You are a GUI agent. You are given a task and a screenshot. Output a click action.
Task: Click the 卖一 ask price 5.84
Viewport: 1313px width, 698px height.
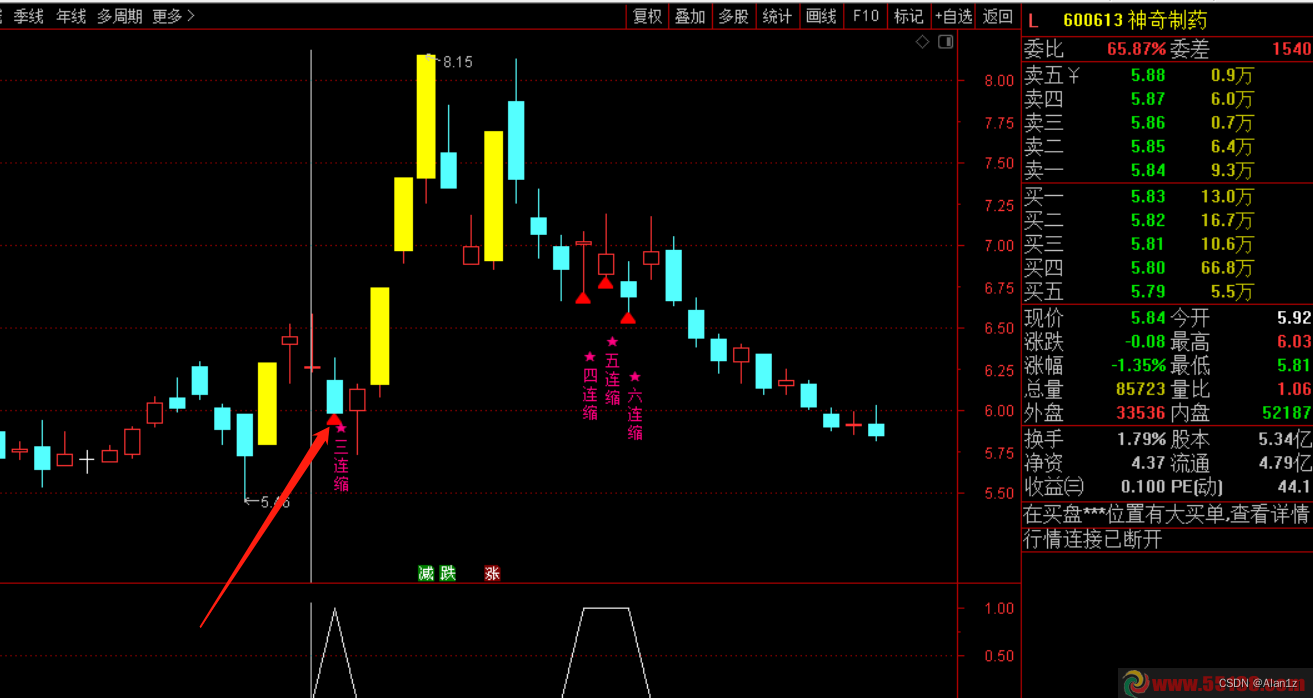(x=1148, y=171)
